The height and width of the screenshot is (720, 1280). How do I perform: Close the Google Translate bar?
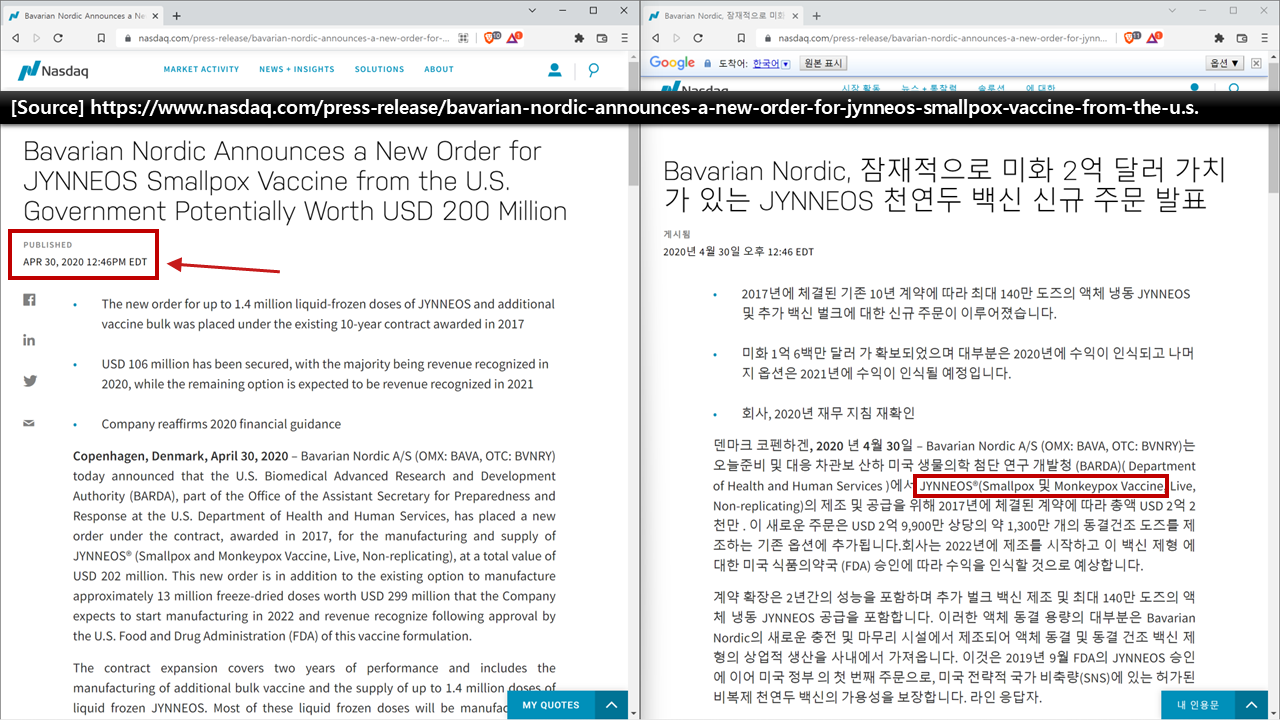coord(1256,63)
